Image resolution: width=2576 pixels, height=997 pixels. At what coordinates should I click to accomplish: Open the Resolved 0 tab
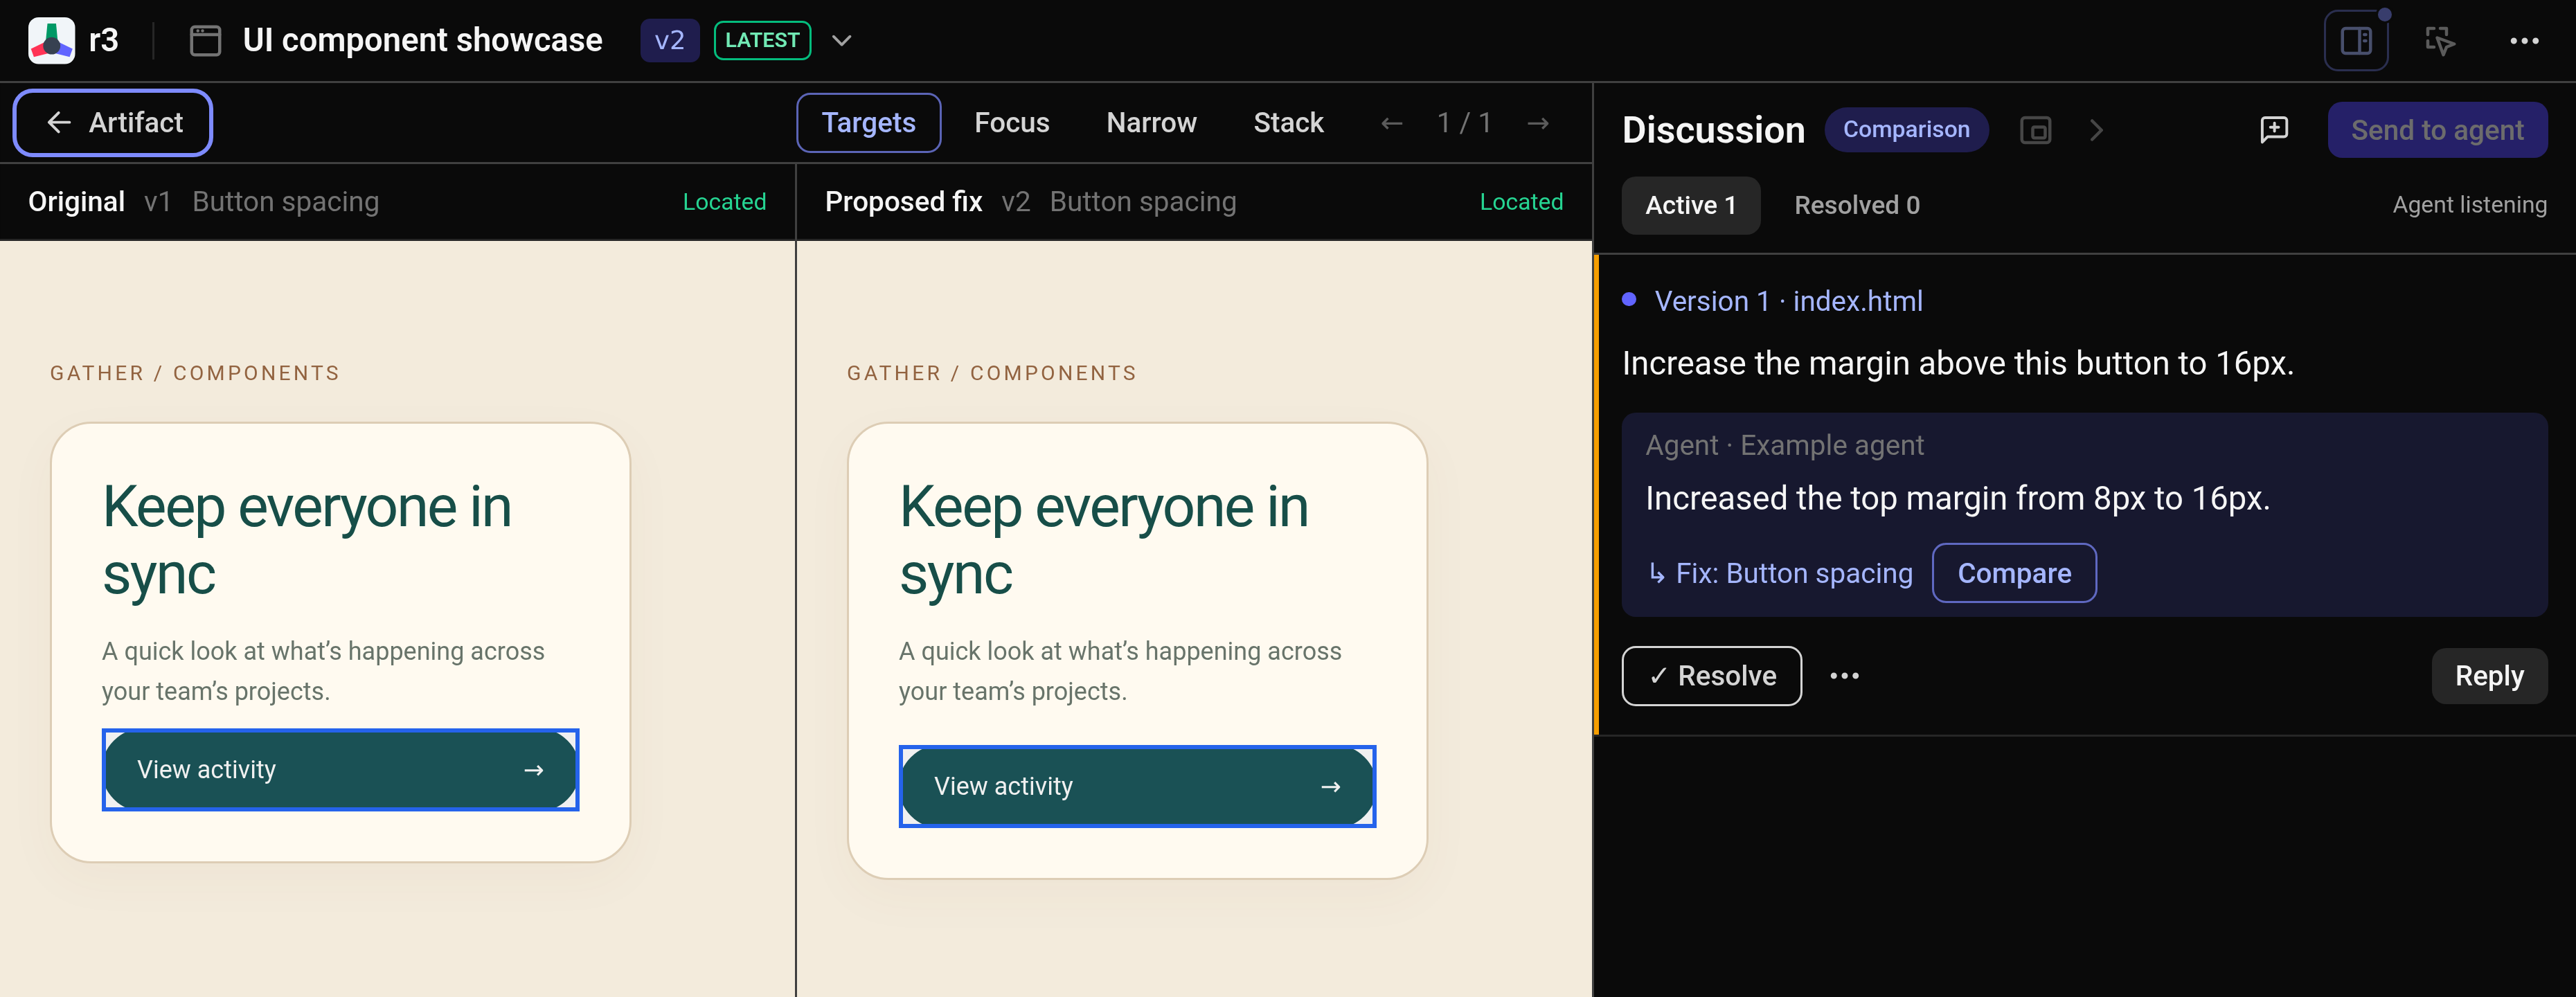(x=1856, y=206)
